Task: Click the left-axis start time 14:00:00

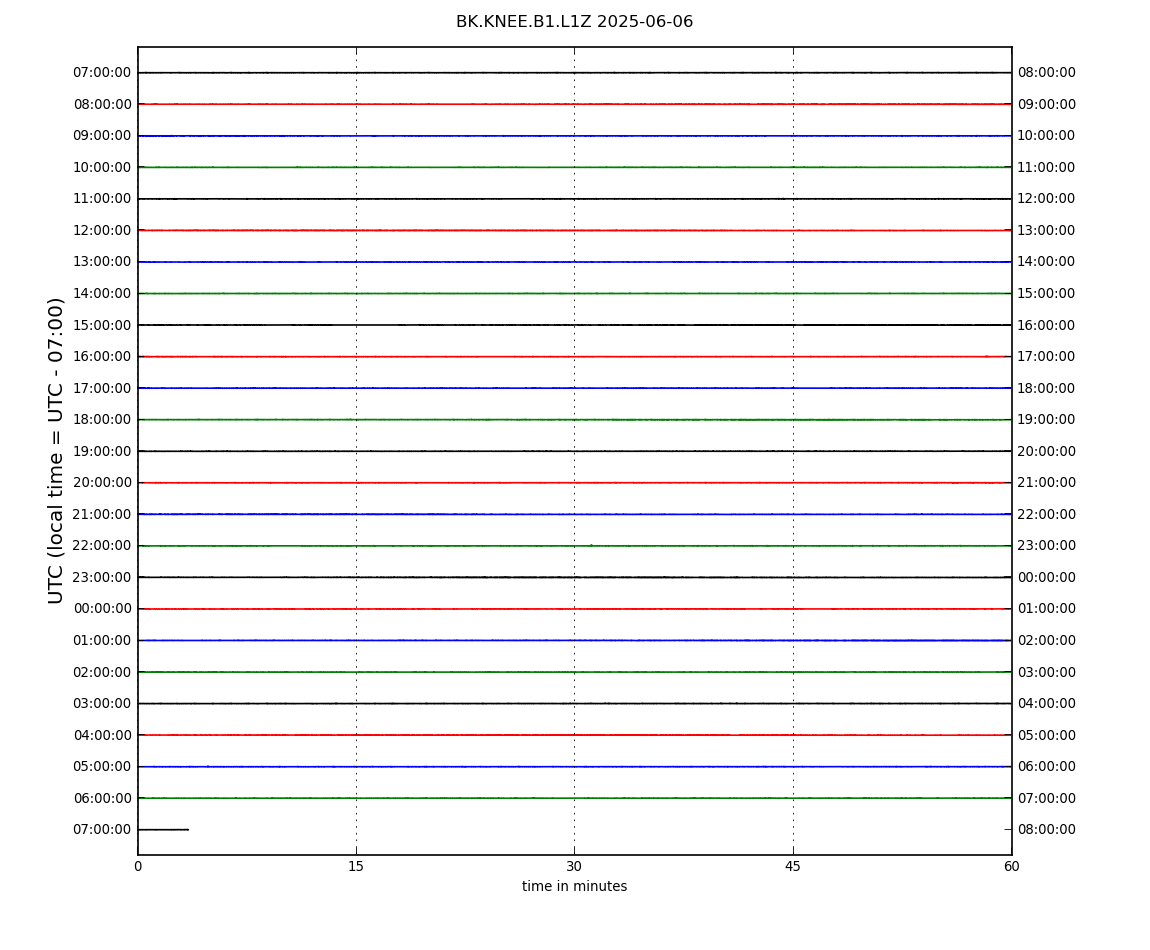Action: 103,293
